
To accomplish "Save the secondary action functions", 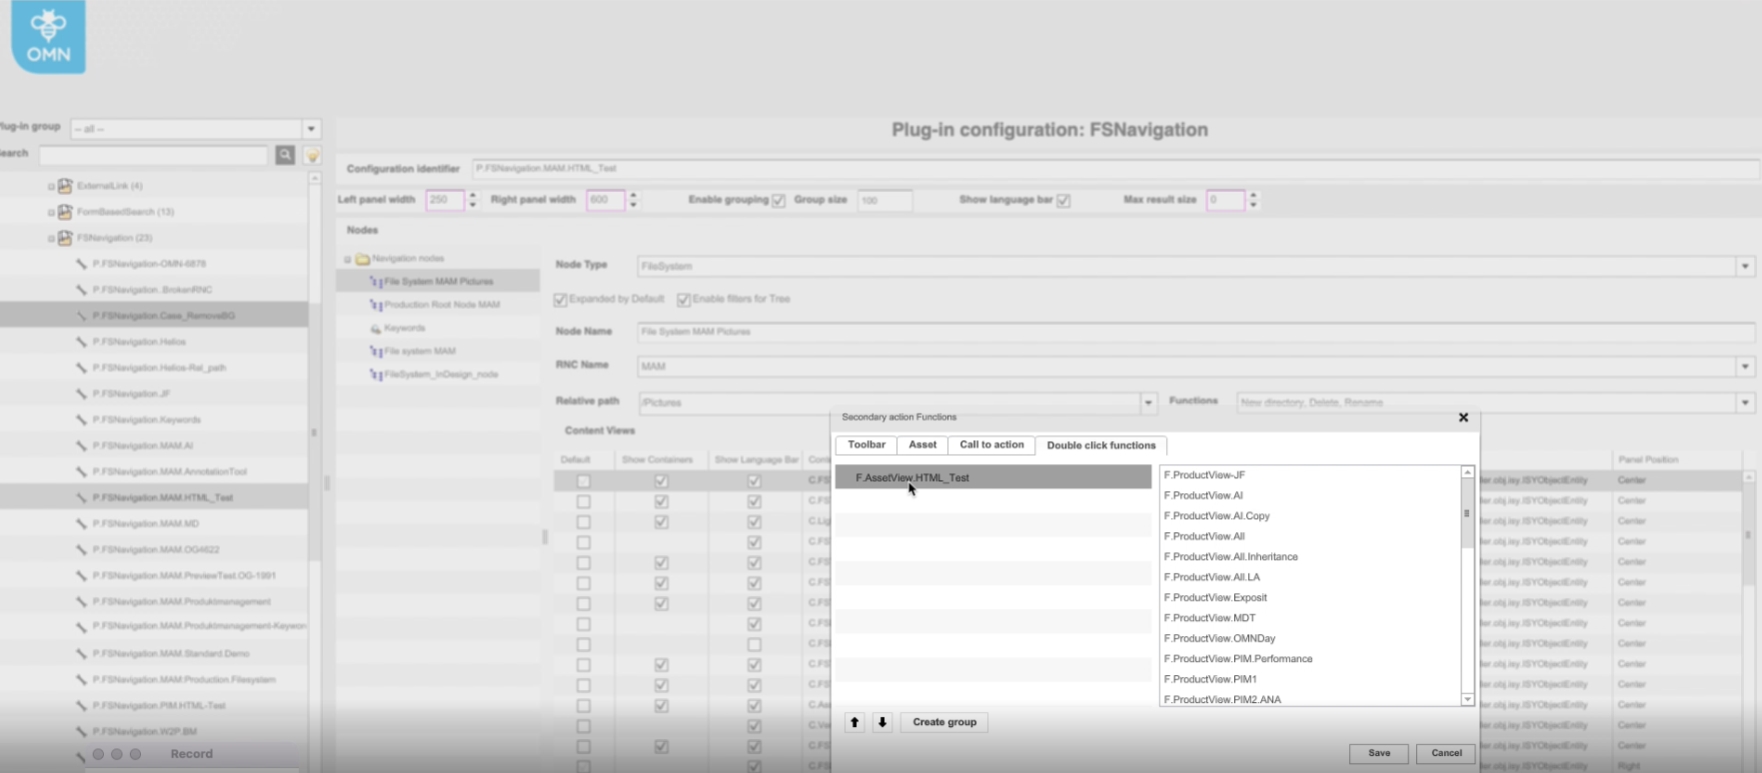I will (x=1379, y=753).
